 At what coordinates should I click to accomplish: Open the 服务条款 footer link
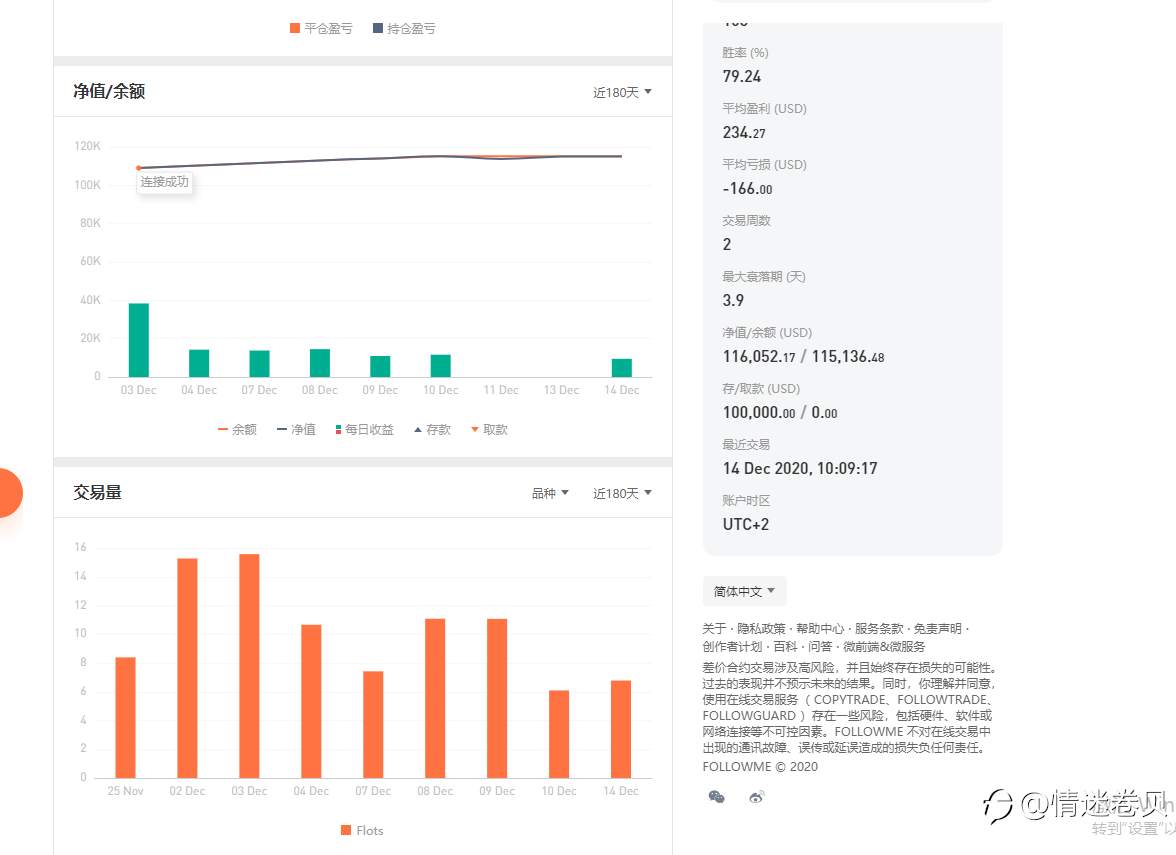[x=879, y=628]
